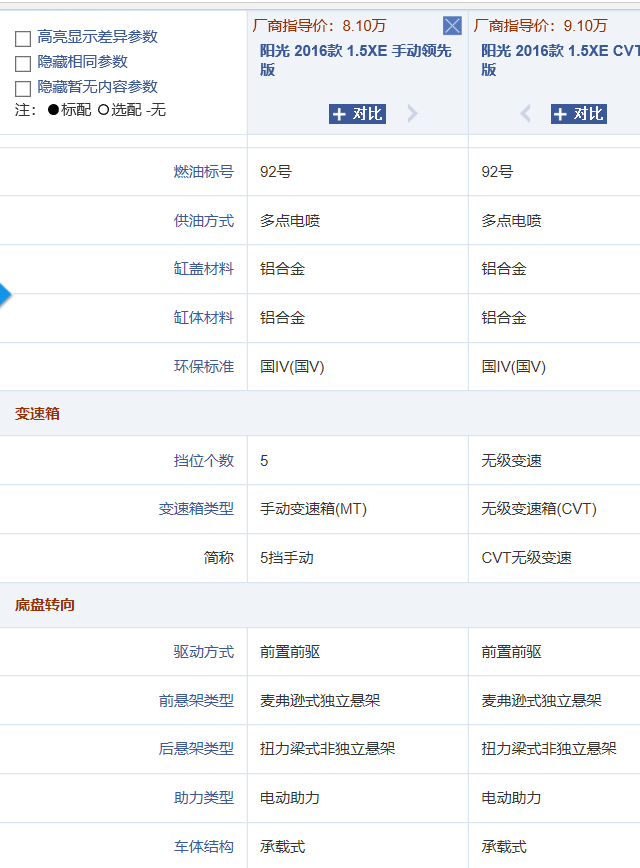Image resolution: width=640 pixels, height=868 pixels.
Task: Click the 供油方式 parameter label
Action: click(x=204, y=220)
